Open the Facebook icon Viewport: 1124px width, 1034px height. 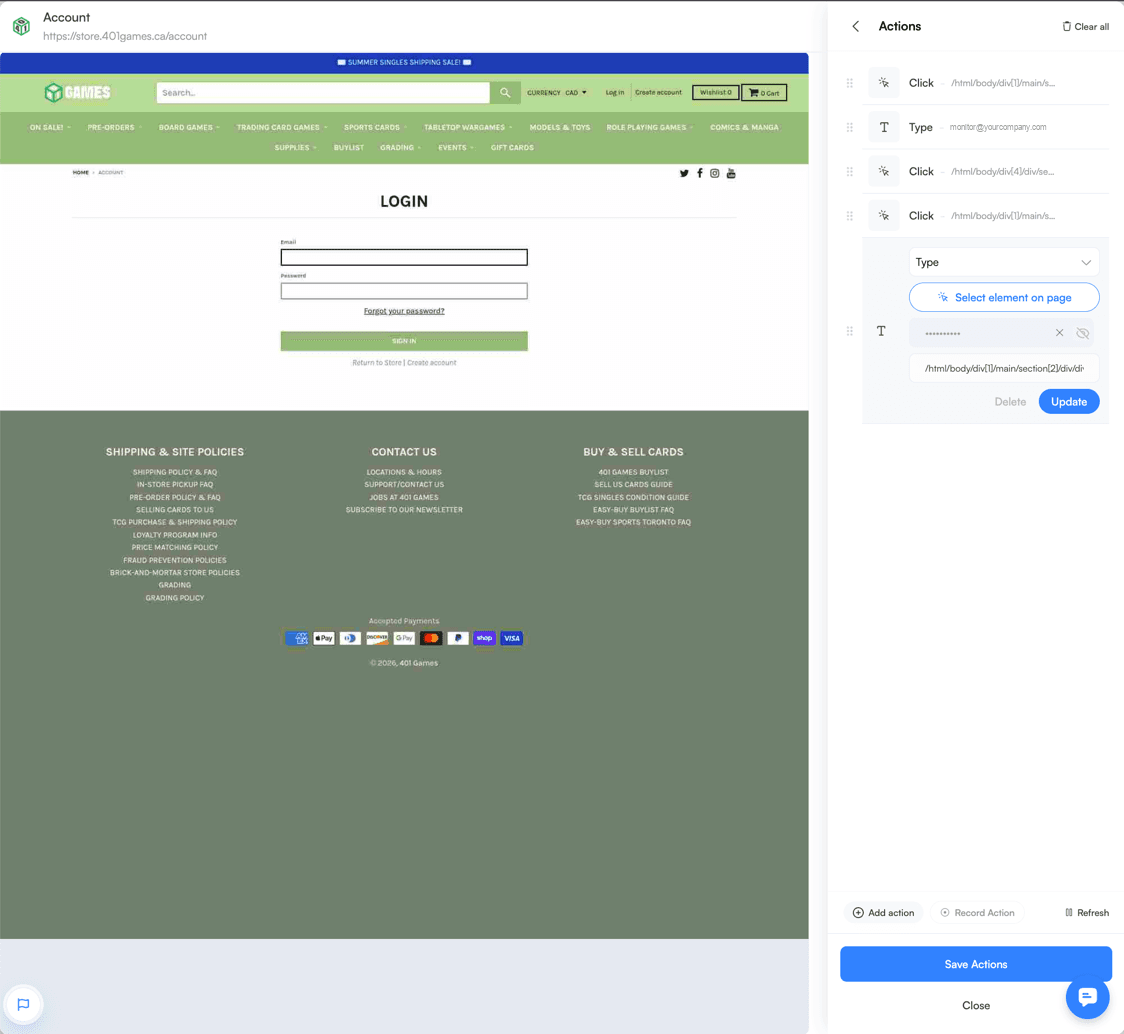700,174
